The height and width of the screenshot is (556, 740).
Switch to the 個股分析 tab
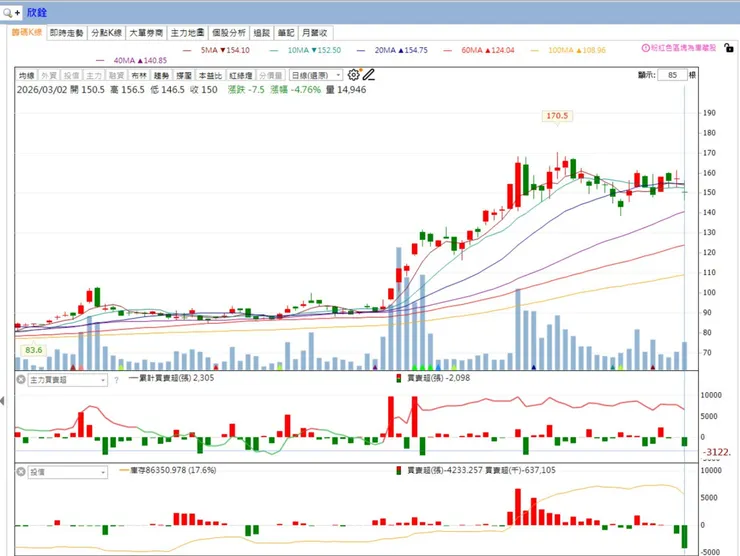click(229, 33)
